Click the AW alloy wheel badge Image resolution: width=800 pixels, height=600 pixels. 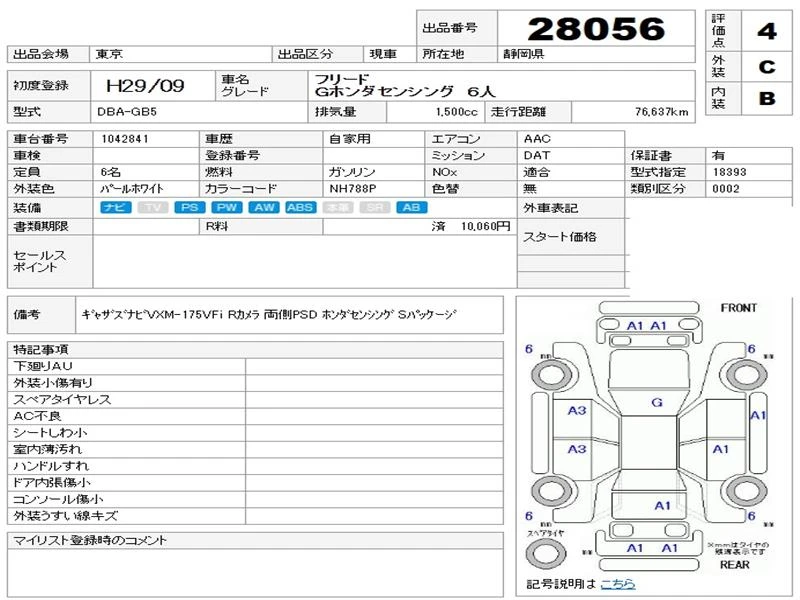pyautogui.click(x=264, y=207)
